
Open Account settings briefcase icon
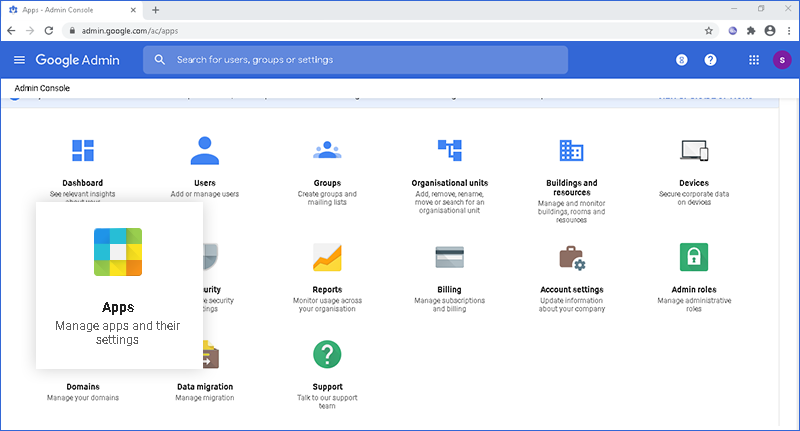[x=571, y=257]
